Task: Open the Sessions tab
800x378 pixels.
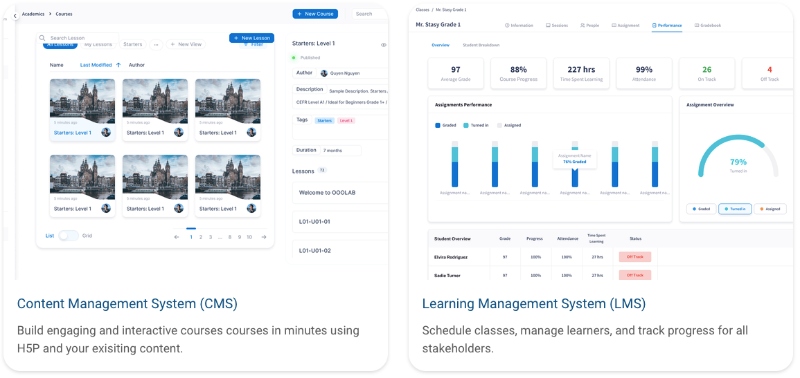Action: tap(557, 25)
